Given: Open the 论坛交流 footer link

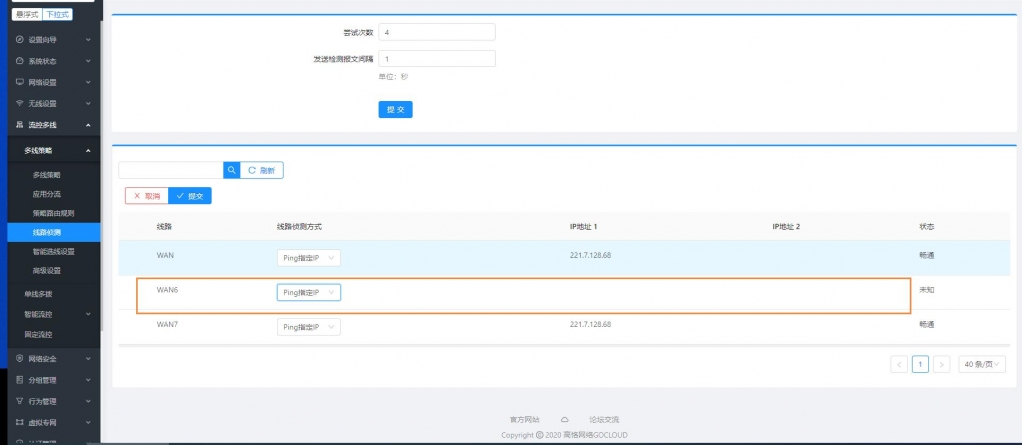Looking at the screenshot, I should (603, 419).
